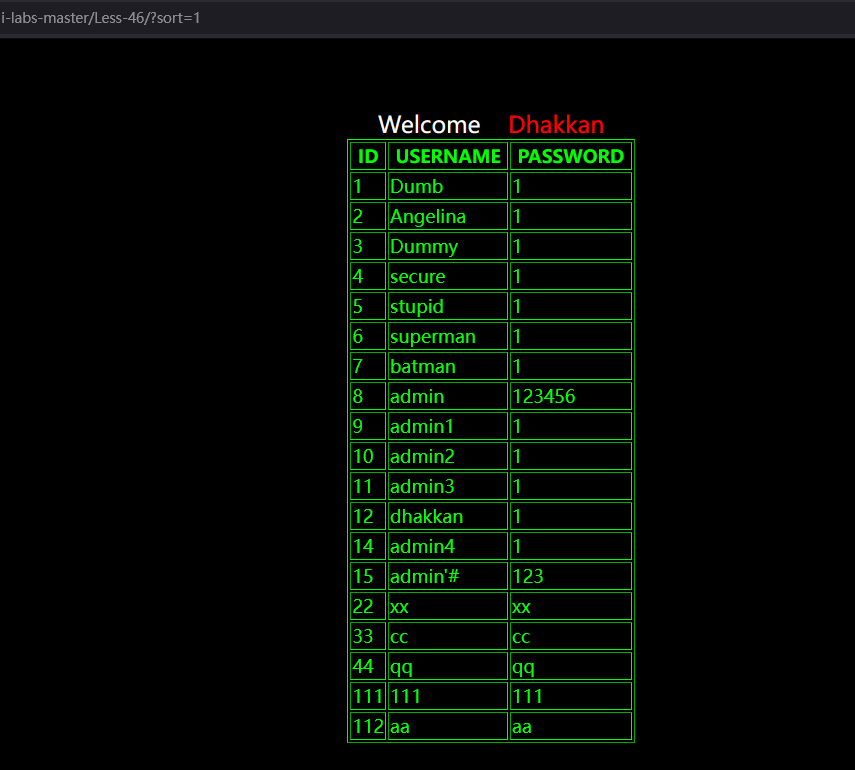Image resolution: width=855 pixels, height=770 pixels.
Task: Select the username cell batman
Action: point(448,366)
